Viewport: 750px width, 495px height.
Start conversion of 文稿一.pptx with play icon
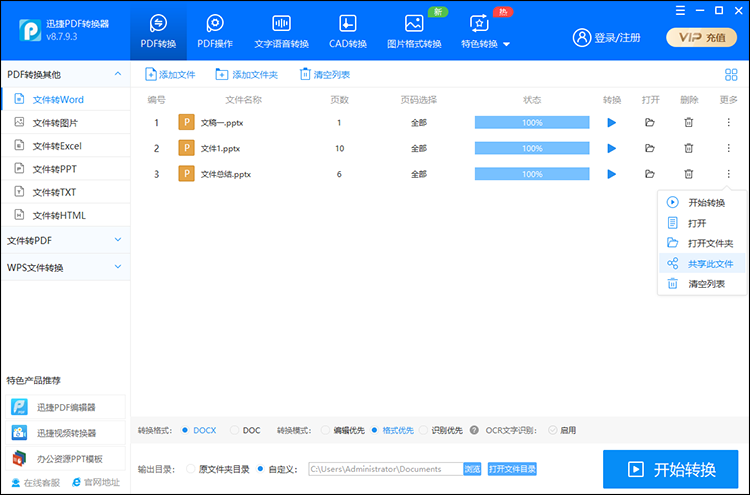(611, 123)
